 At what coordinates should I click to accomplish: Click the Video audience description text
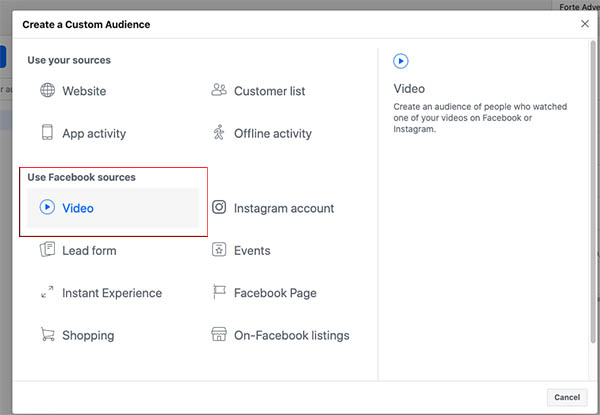(480, 118)
